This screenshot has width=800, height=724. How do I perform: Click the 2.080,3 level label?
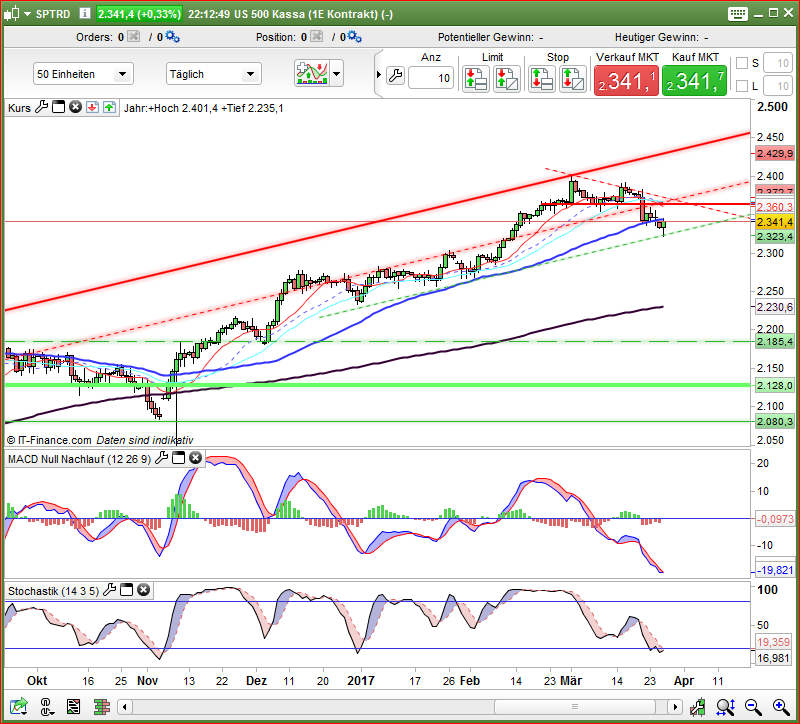tap(775, 421)
